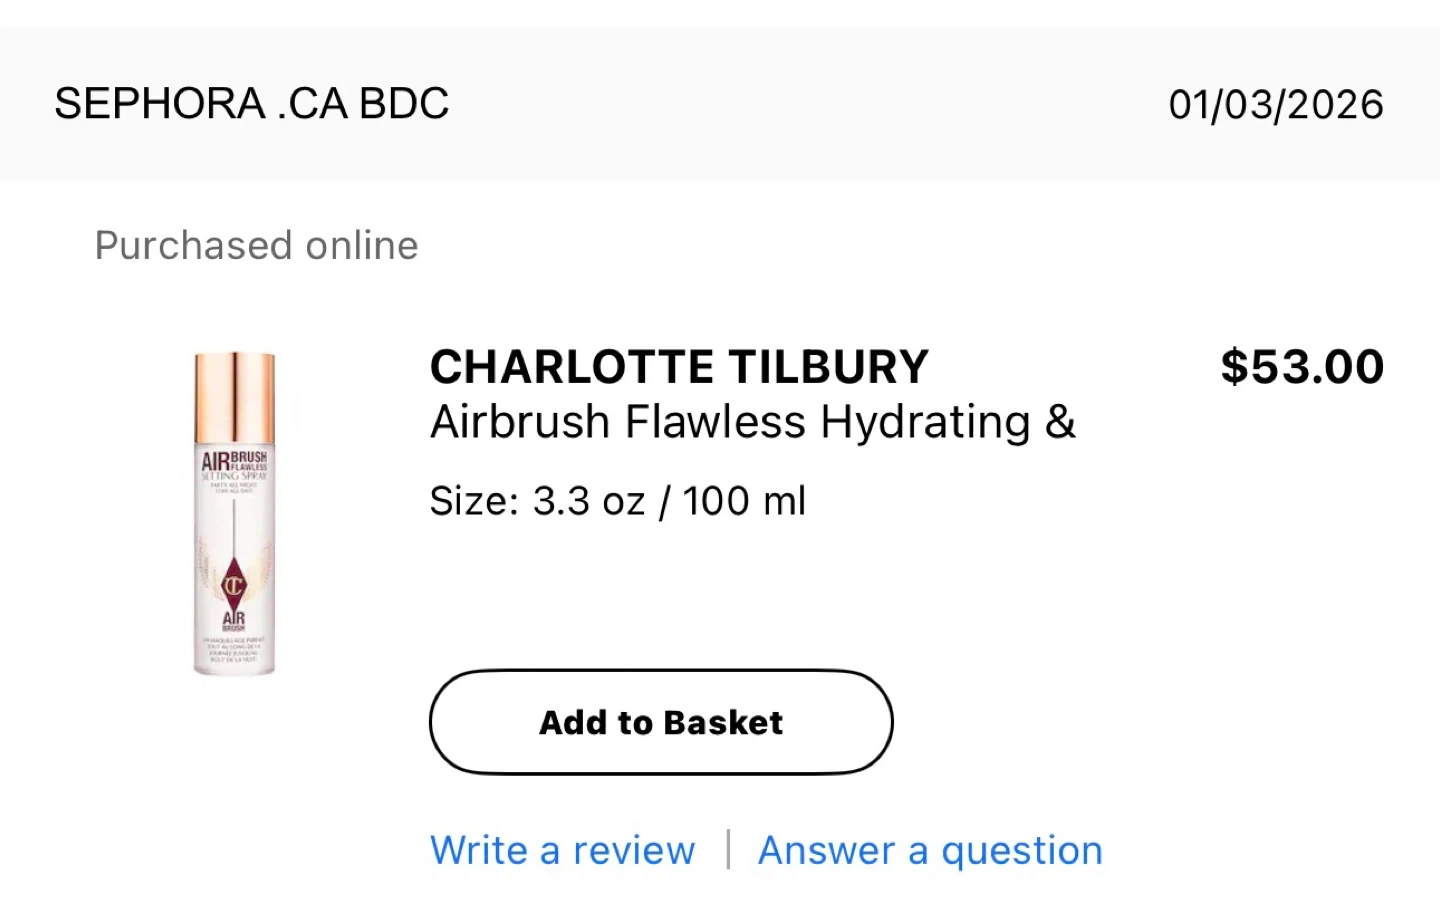Click the CHARLOTTE TILBURY brand name
The image size is (1440, 914).
tap(679, 367)
